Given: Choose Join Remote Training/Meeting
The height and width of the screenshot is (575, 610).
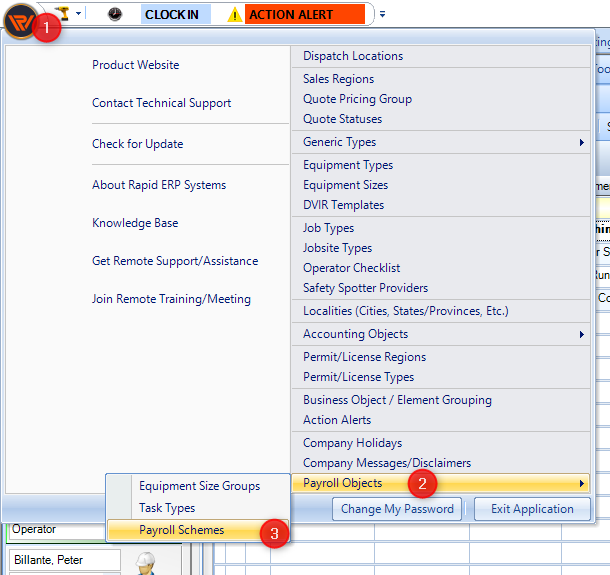Looking at the screenshot, I should click(171, 299).
